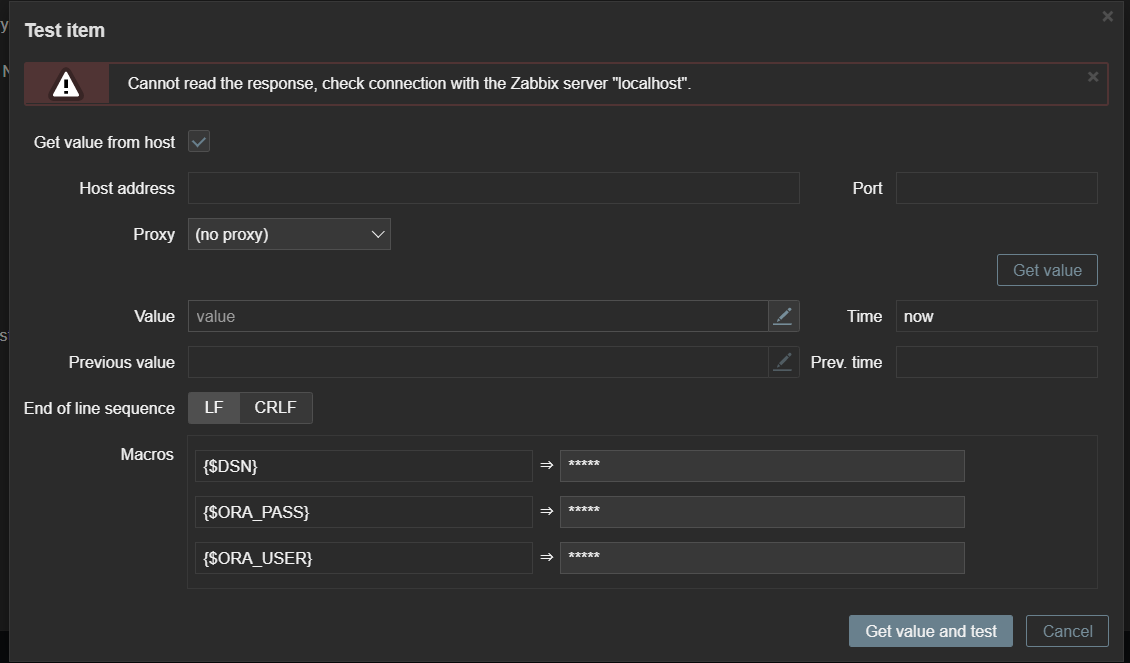Open the Proxy dropdown
The height and width of the screenshot is (663, 1130).
coord(289,234)
